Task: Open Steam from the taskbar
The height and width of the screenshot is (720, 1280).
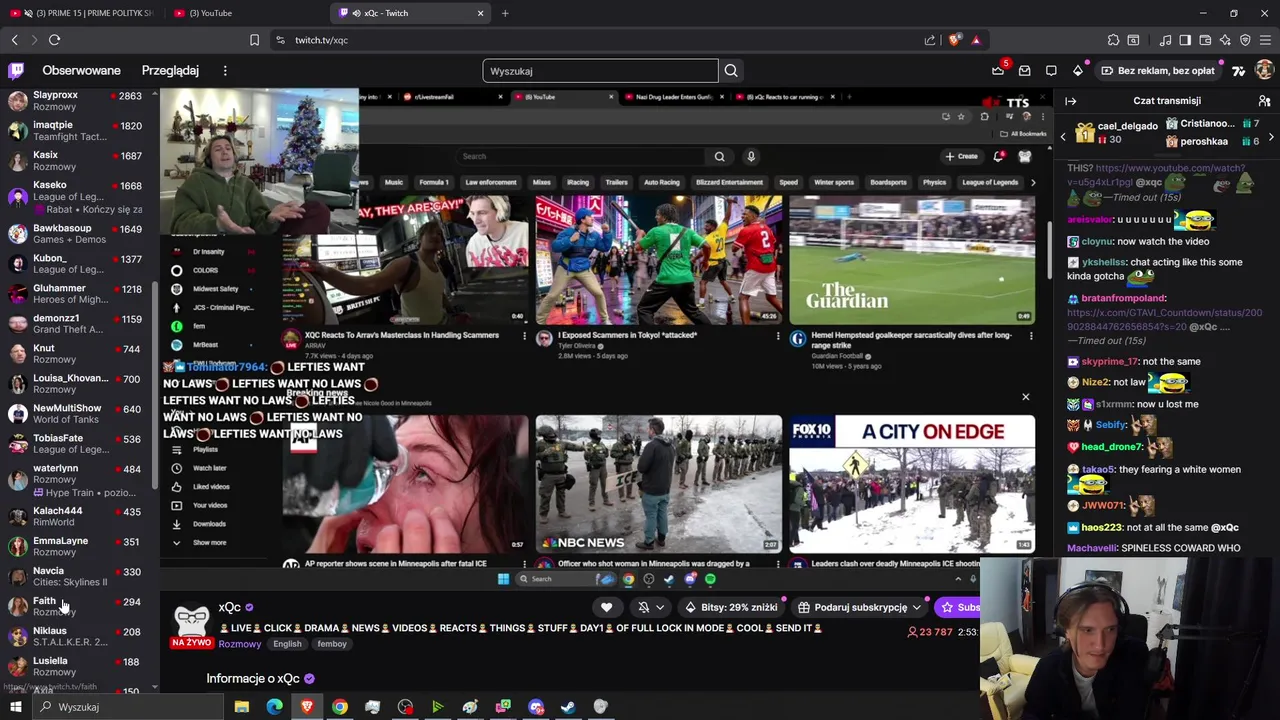Action: 568,707
